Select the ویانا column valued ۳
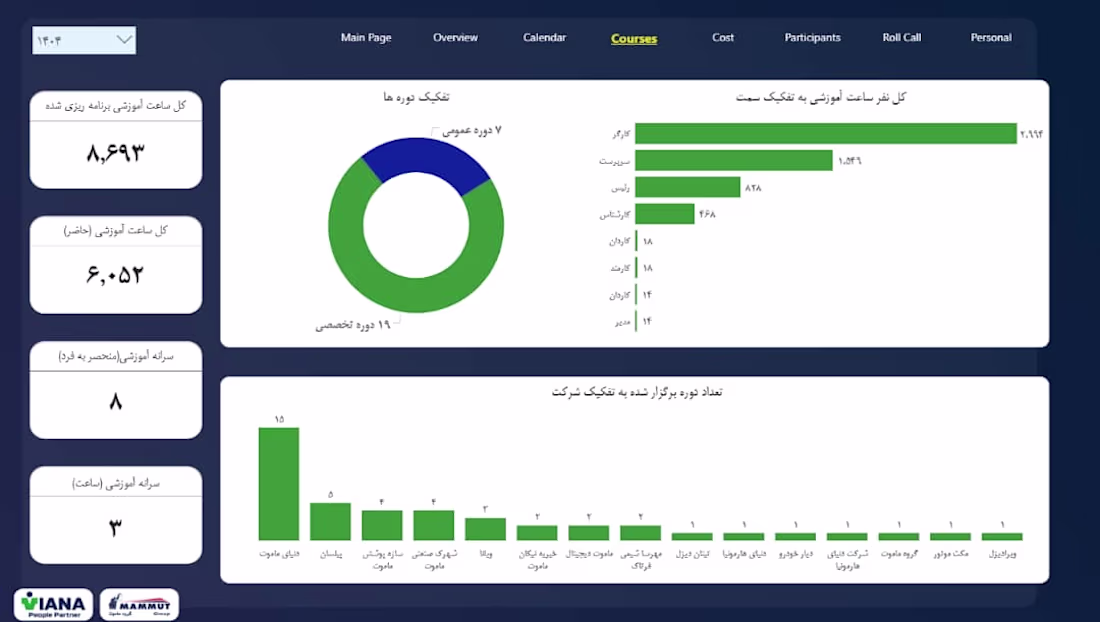Image resolution: width=1100 pixels, height=622 pixels. (485, 529)
